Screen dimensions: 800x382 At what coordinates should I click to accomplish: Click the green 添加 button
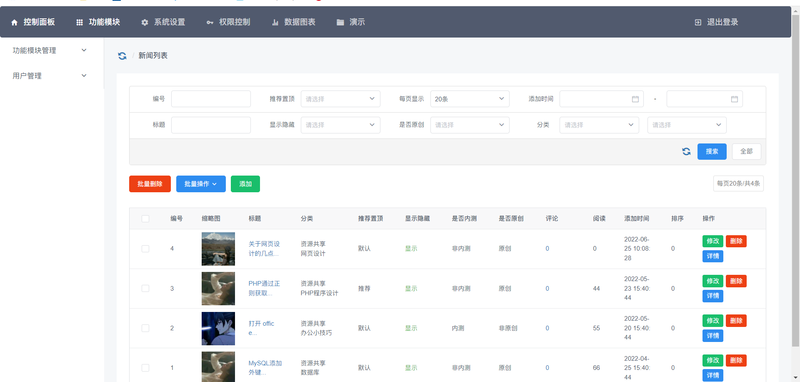coord(245,184)
